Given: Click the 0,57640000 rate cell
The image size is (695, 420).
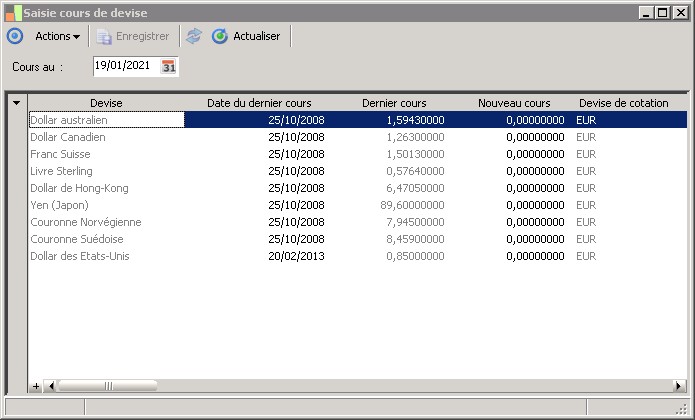Looking at the screenshot, I should pyautogui.click(x=415, y=171).
